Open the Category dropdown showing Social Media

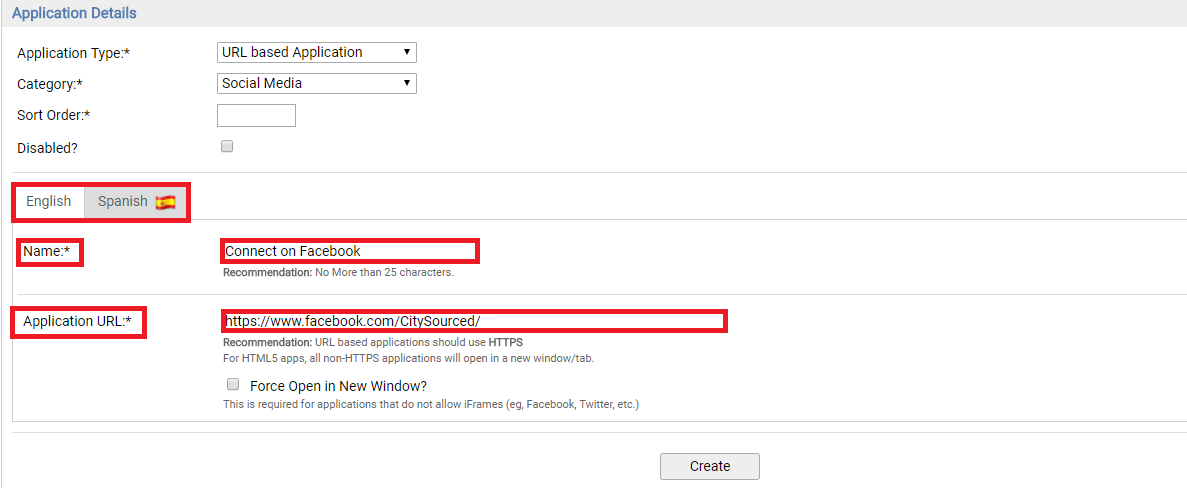316,83
